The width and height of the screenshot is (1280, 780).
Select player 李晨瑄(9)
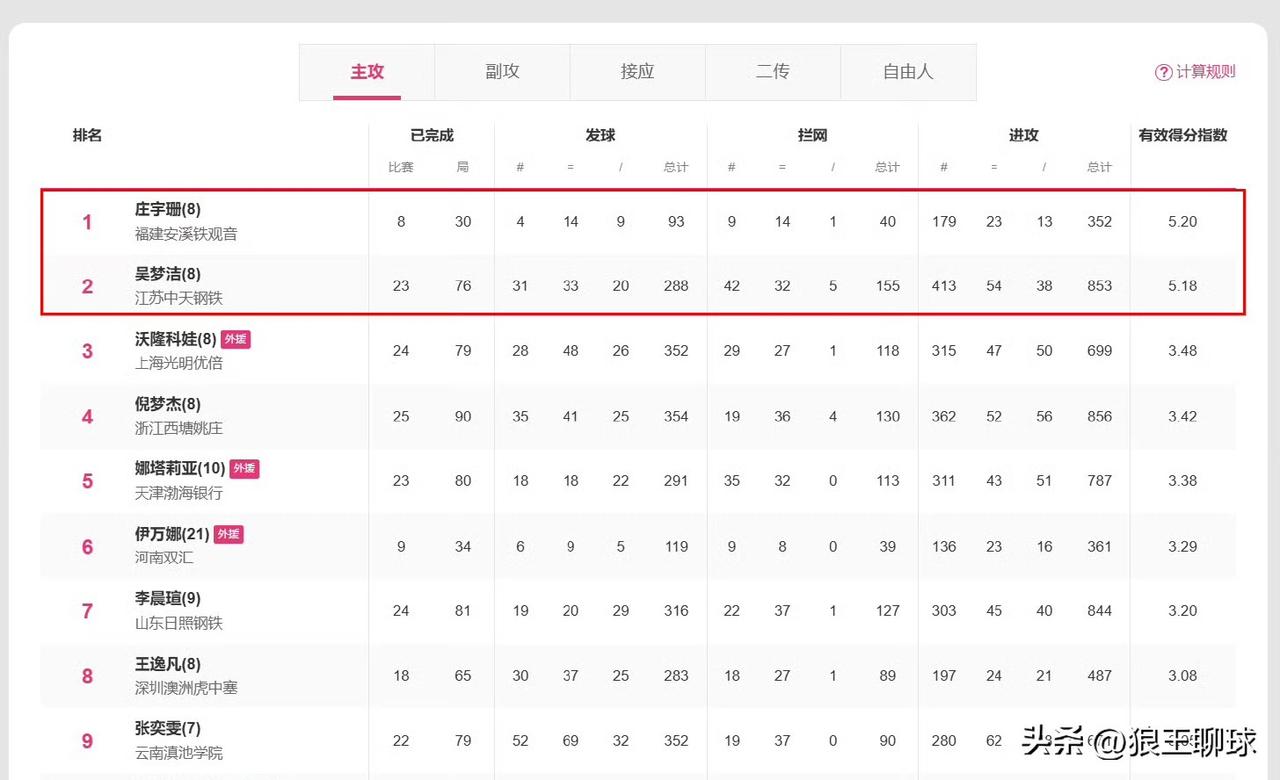click(x=168, y=598)
